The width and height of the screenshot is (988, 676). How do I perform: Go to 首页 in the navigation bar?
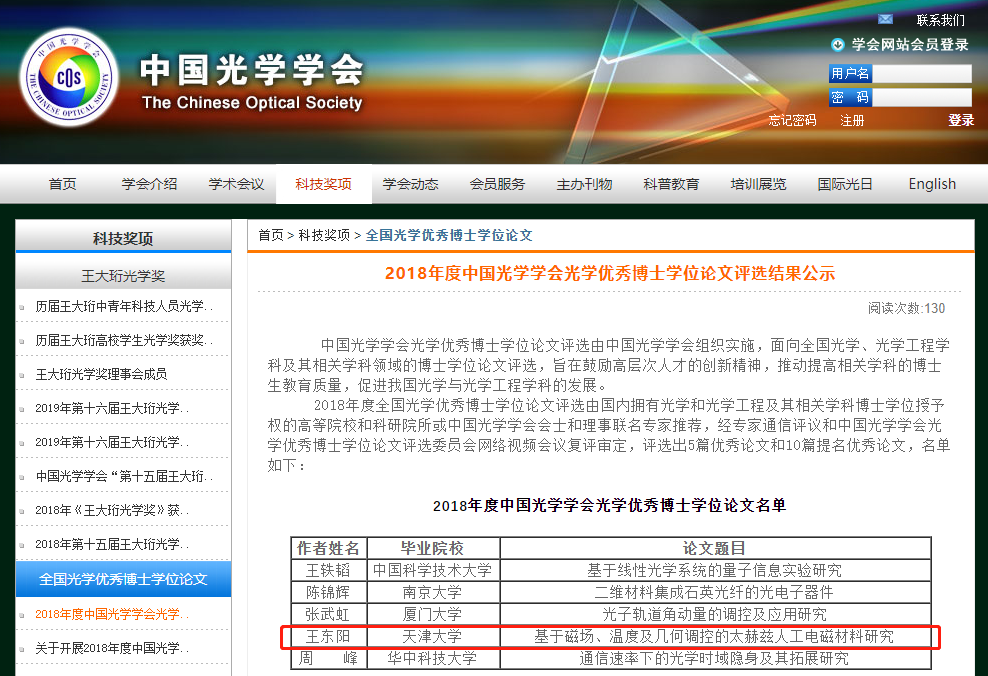click(x=62, y=184)
